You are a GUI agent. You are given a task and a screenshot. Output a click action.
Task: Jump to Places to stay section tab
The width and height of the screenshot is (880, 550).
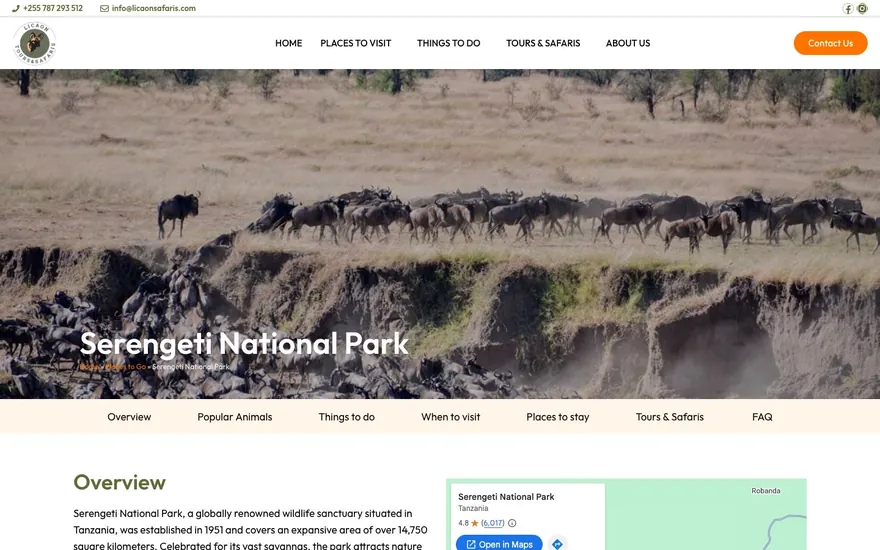pyautogui.click(x=558, y=417)
